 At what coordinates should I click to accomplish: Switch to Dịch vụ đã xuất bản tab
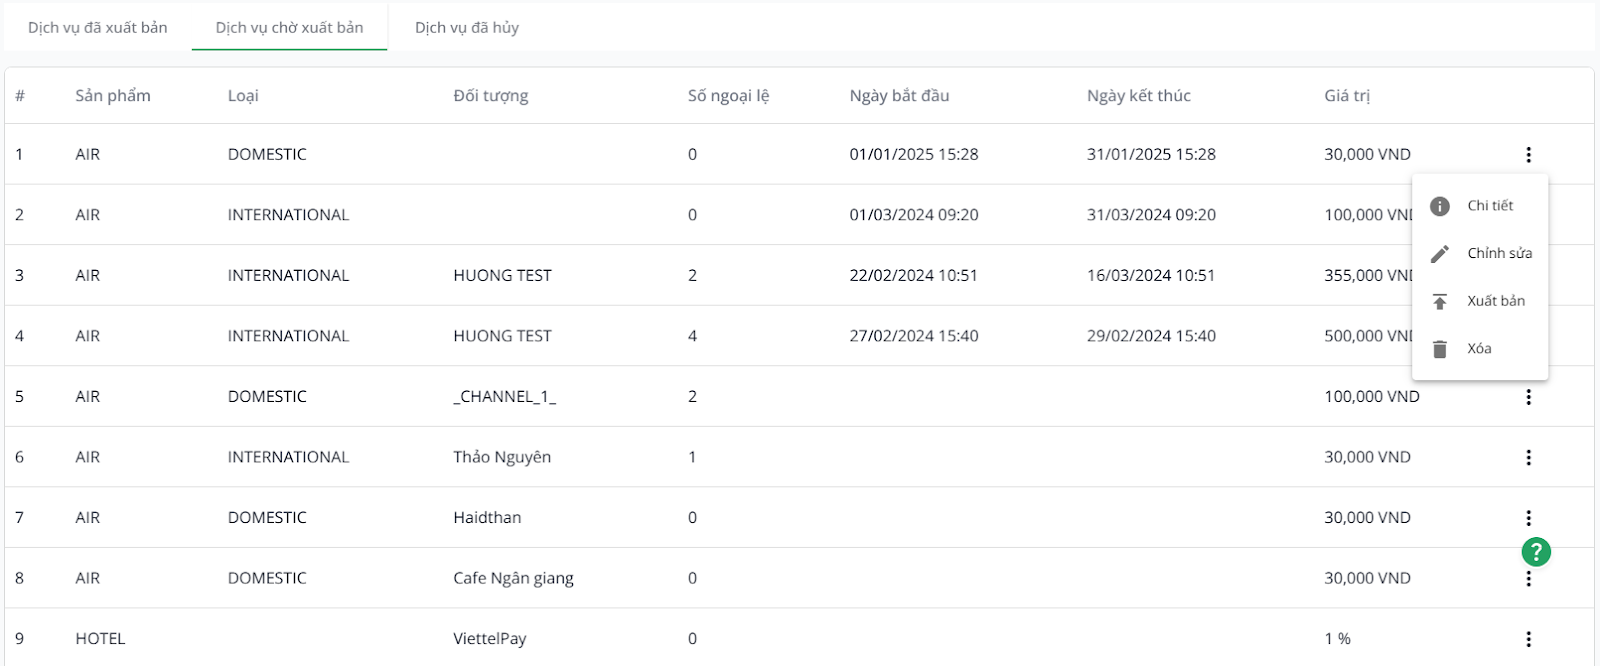coord(98,28)
